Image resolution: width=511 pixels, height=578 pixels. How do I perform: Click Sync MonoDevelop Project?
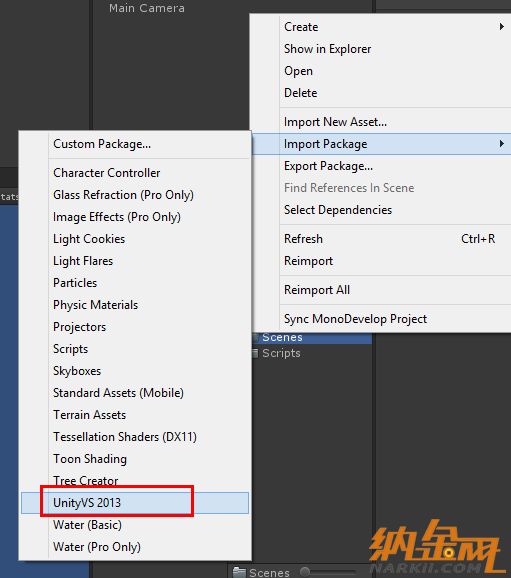pyautogui.click(x=381, y=319)
